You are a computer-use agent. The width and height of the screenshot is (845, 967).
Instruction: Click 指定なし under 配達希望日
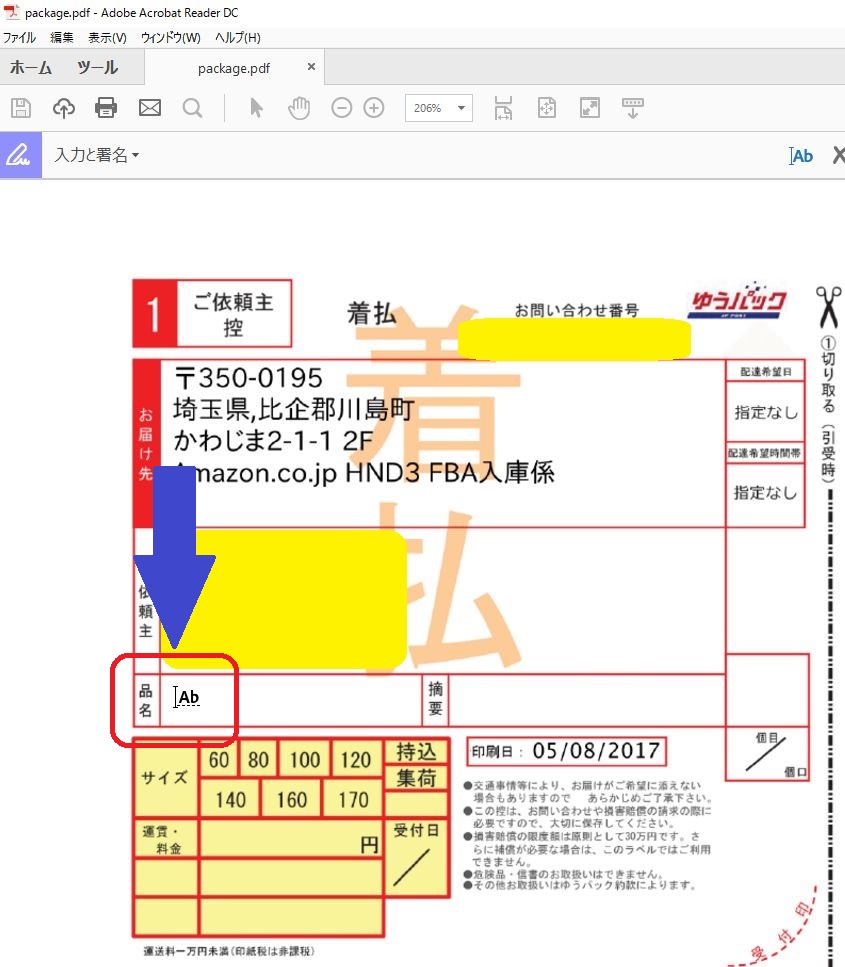pyautogui.click(x=765, y=412)
